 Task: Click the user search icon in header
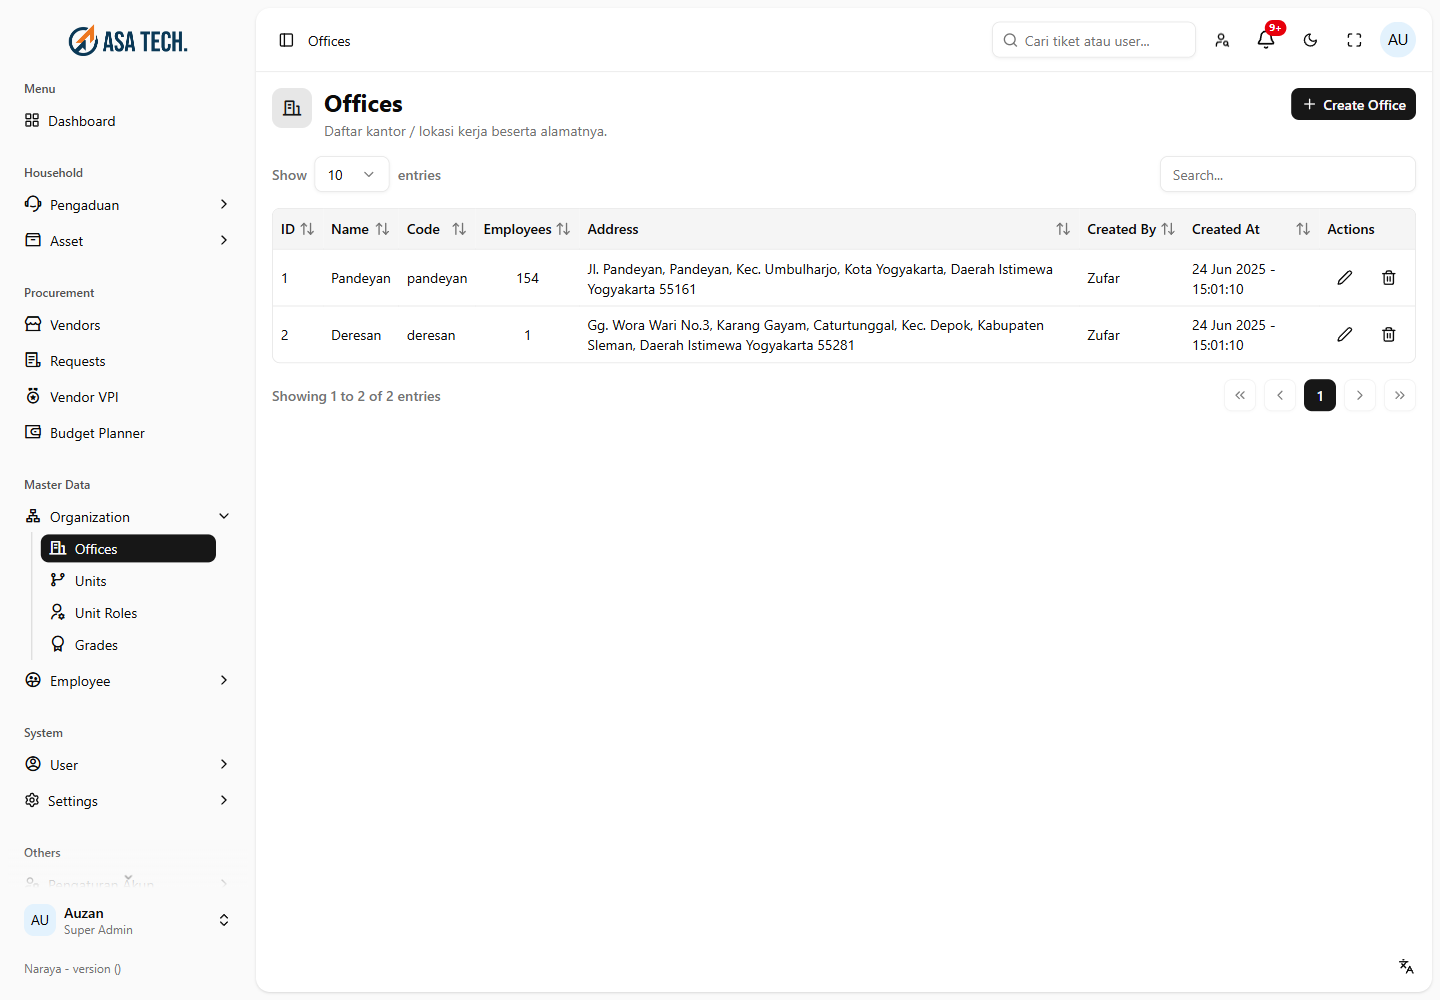(x=1222, y=40)
